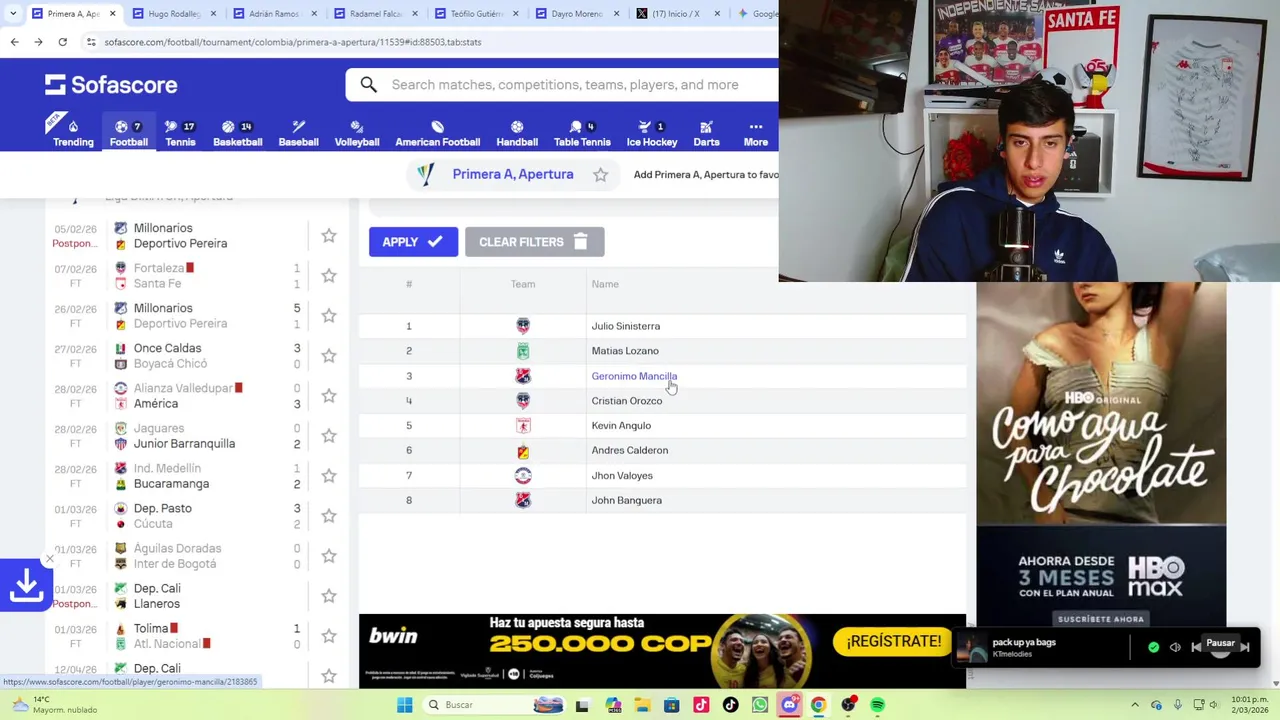Click the browser address bar URL
The width and height of the screenshot is (1280, 720).
[293, 42]
